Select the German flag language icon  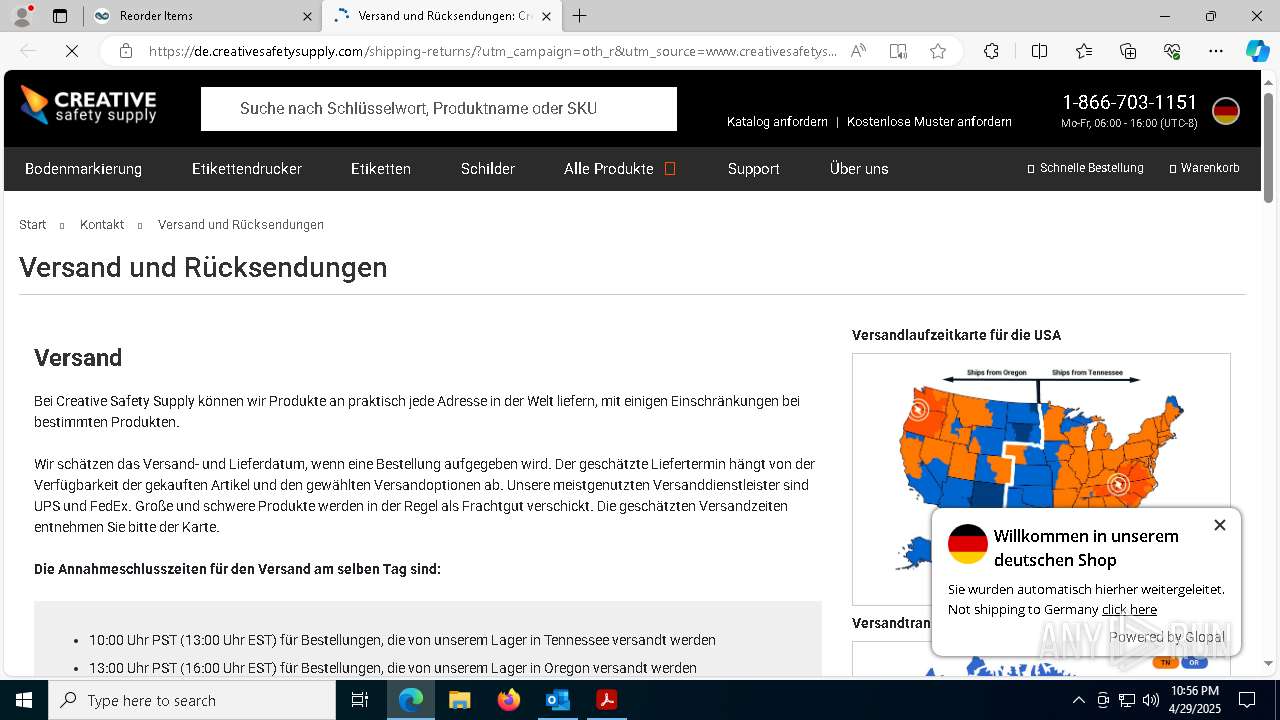coord(1226,111)
